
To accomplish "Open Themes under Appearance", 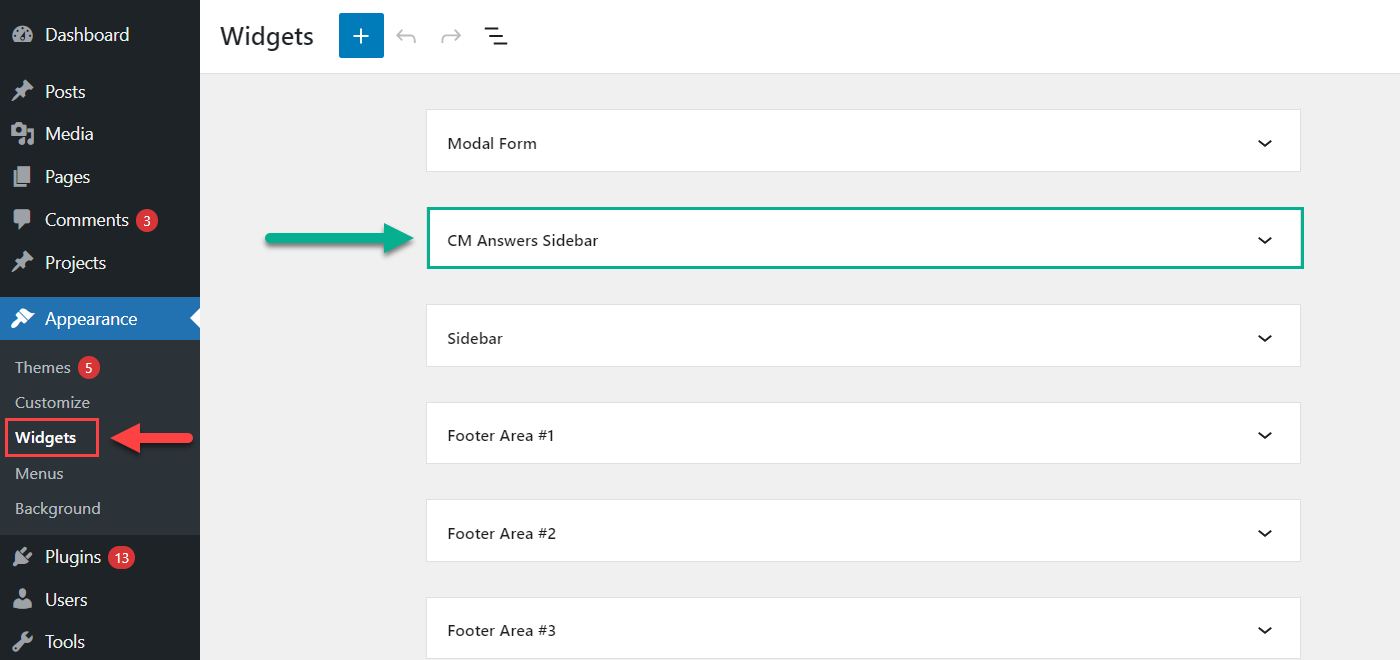I will coord(43,368).
